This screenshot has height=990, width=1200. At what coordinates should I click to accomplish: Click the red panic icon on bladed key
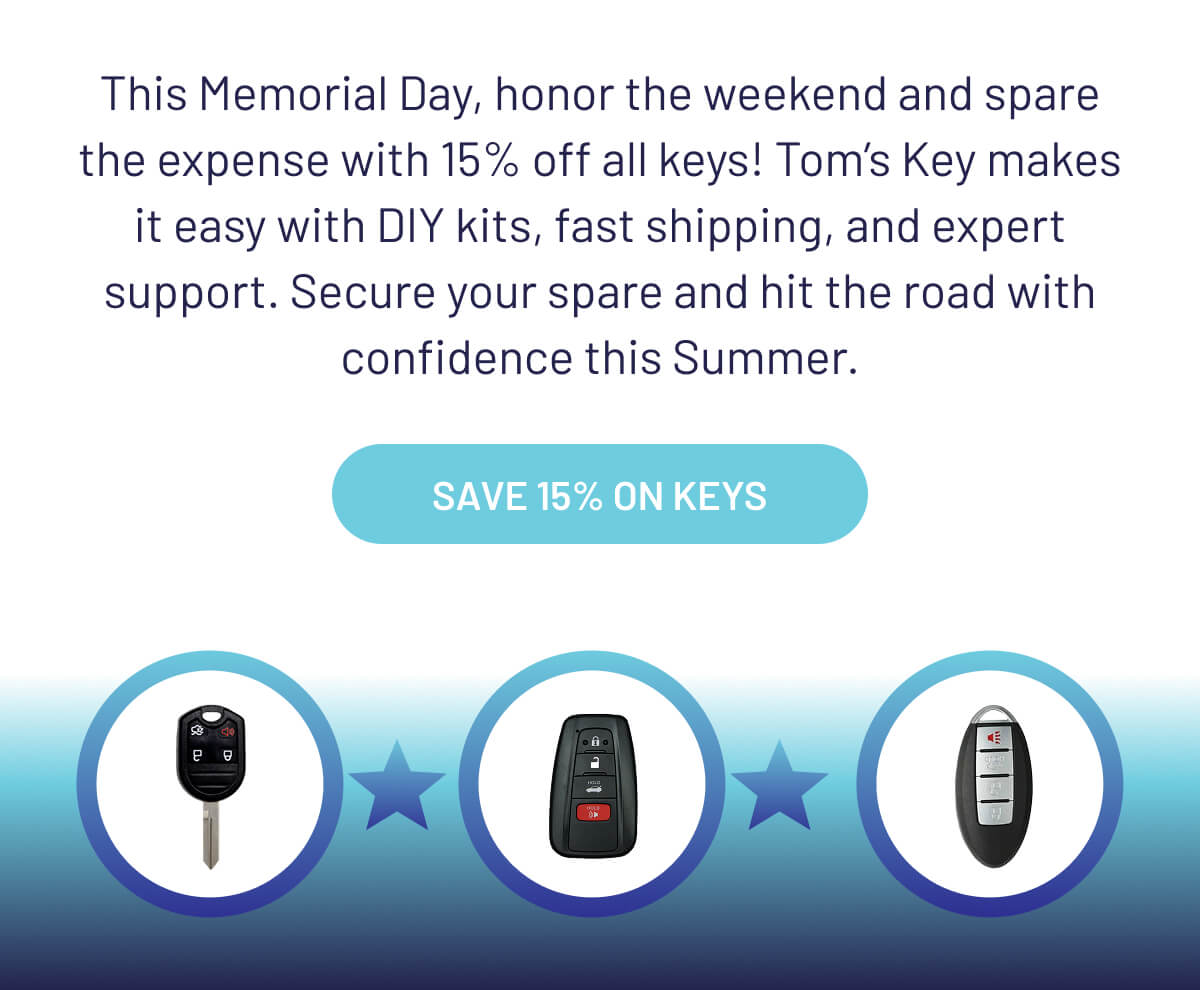pos(228,732)
